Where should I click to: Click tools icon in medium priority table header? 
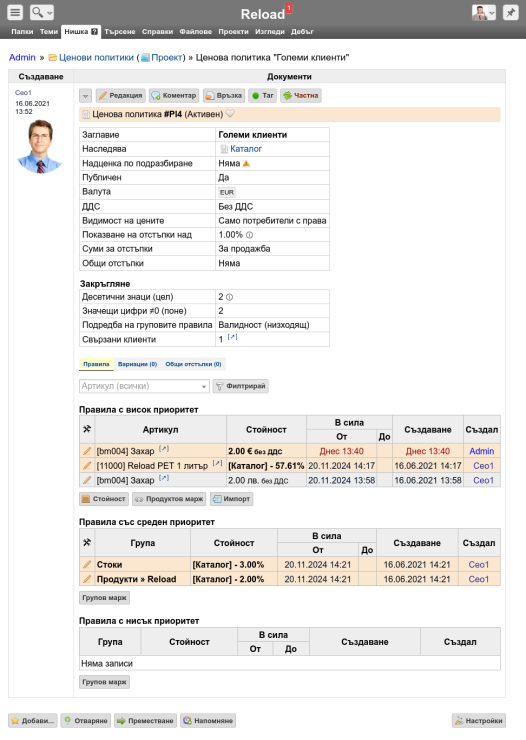pyautogui.click(x=87, y=543)
